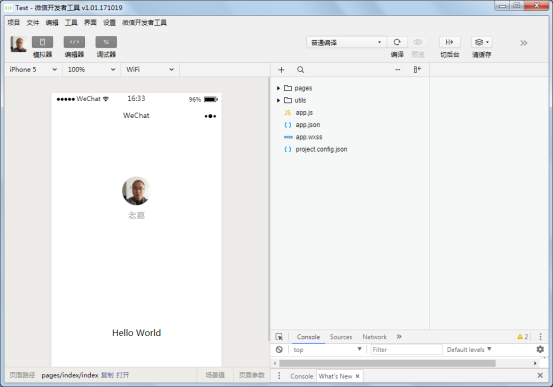Open the 设置 menu
This screenshot has height=387, width=553.
click(109, 23)
